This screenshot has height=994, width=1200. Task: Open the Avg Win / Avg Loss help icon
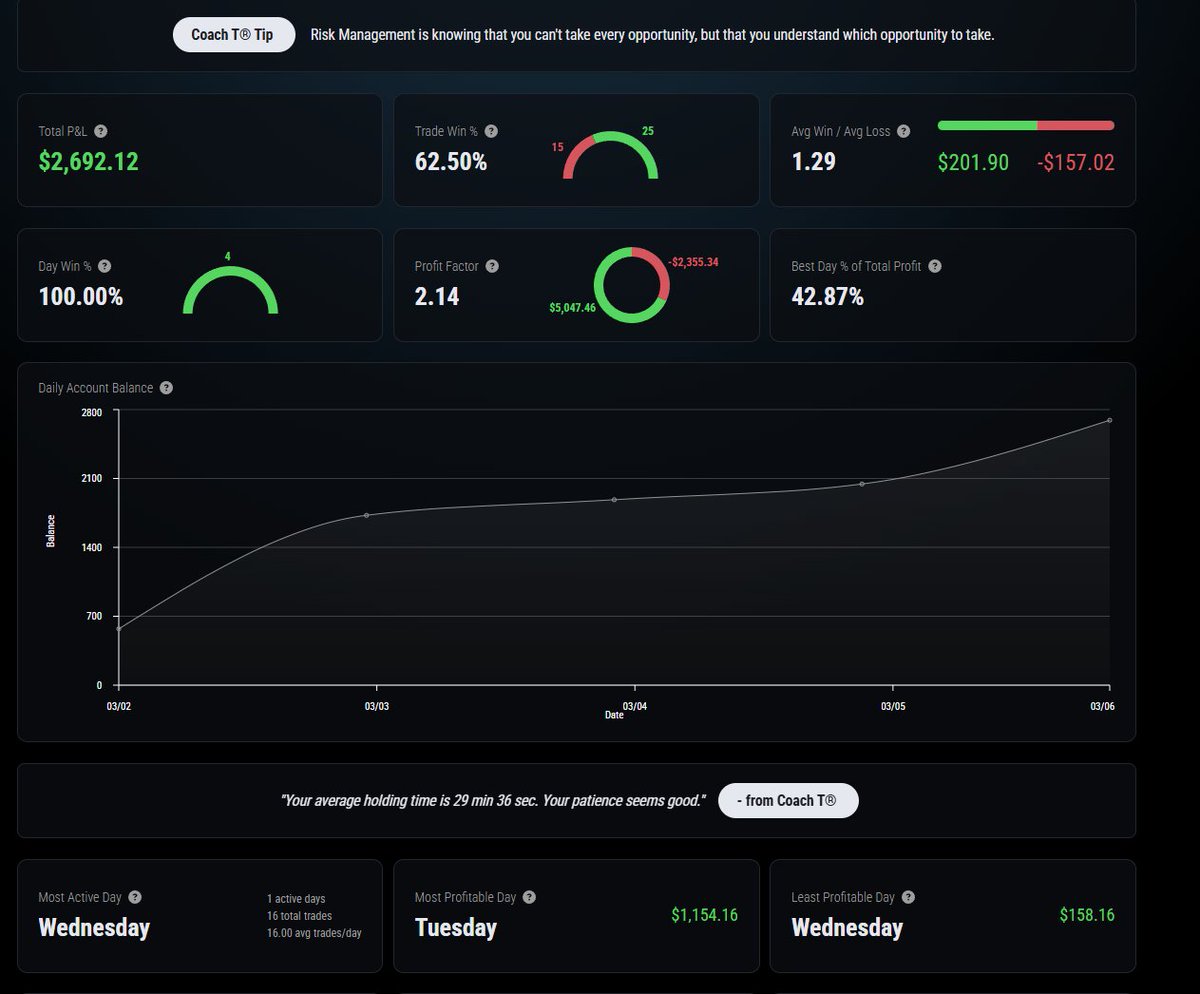click(904, 131)
